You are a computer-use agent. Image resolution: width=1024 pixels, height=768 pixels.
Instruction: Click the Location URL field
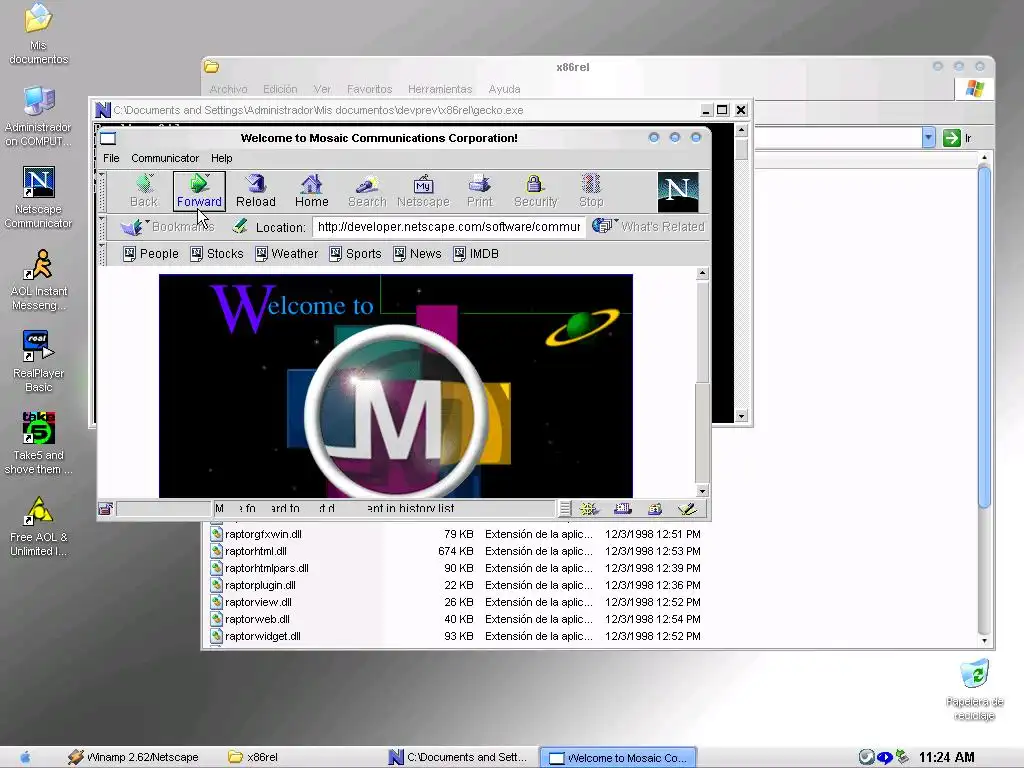[x=449, y=227]
